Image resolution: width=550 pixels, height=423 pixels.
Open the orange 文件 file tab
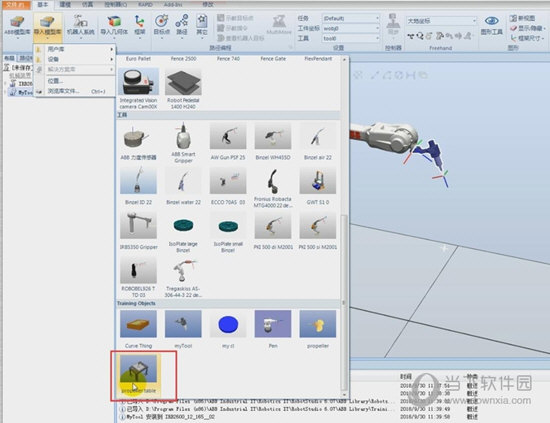pyautogui.click(x=16, y=5)
